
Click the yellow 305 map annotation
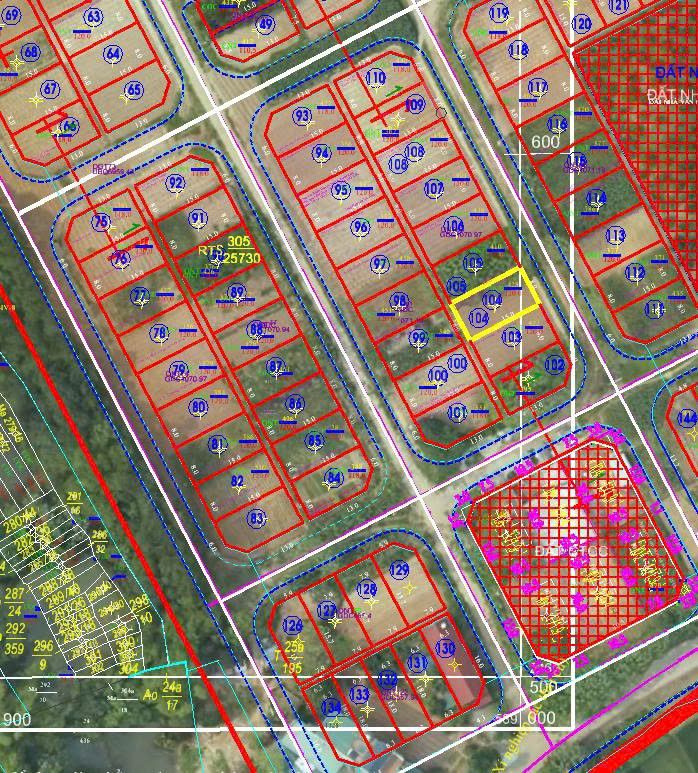[239, 242]
